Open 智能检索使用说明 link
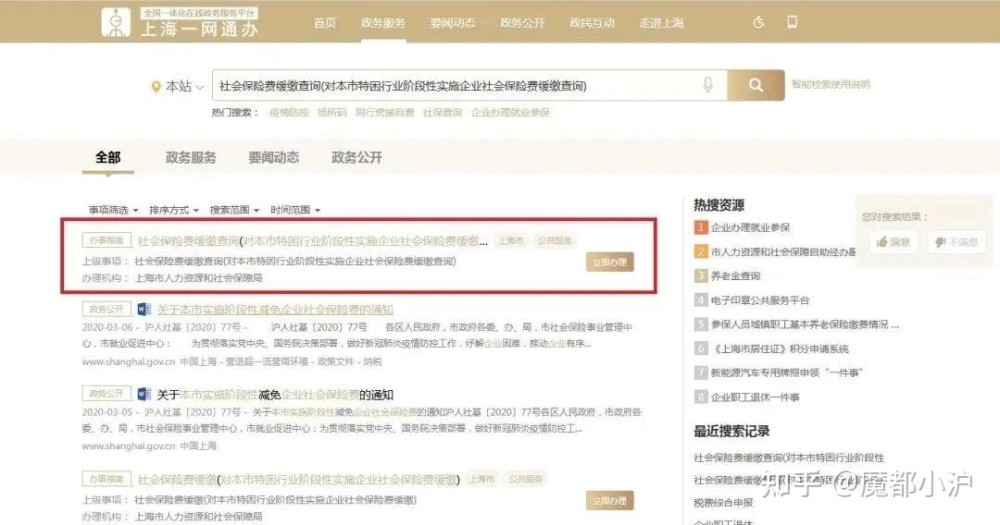The width and height of the screenshot is (1000, 525). [830, 84]
